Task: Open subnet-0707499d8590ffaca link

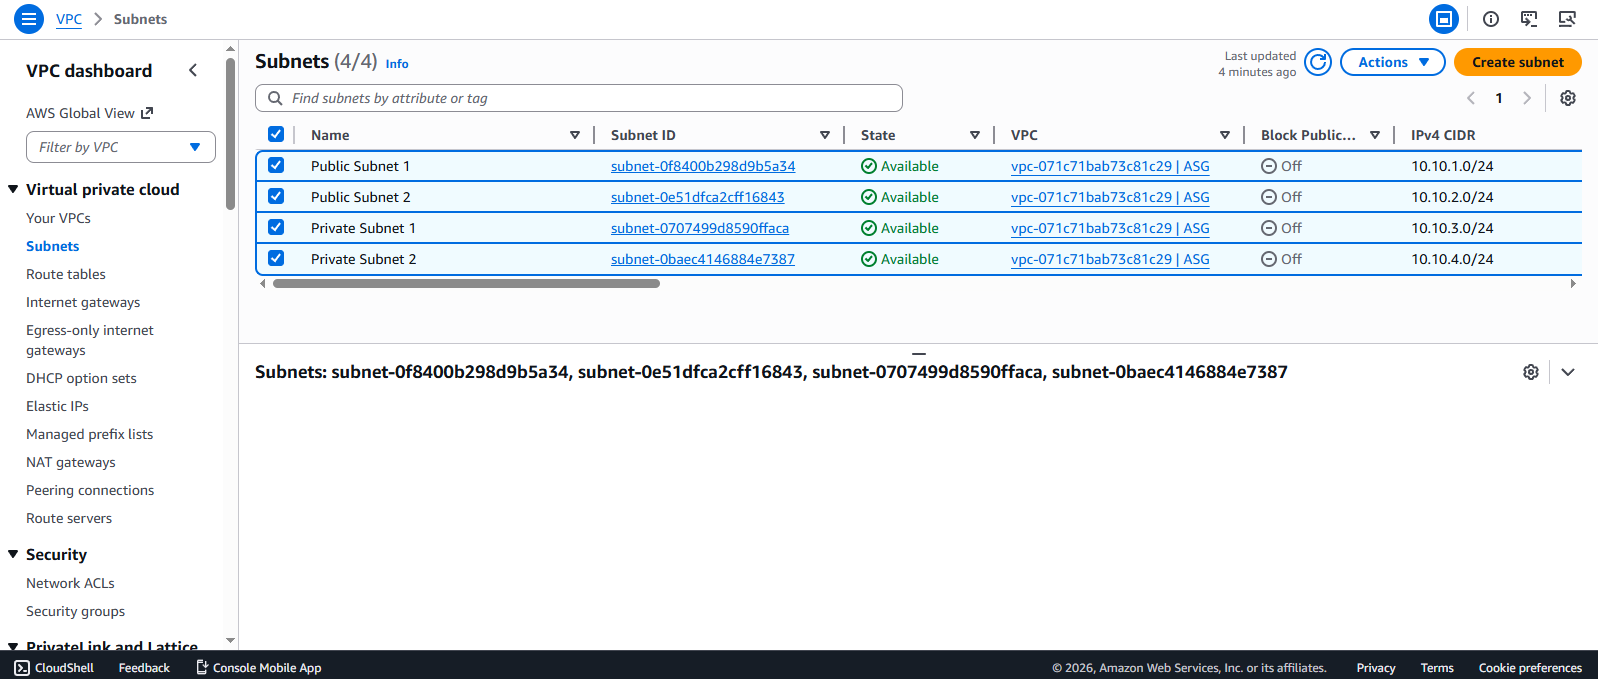Action: (x=700, y=228)
